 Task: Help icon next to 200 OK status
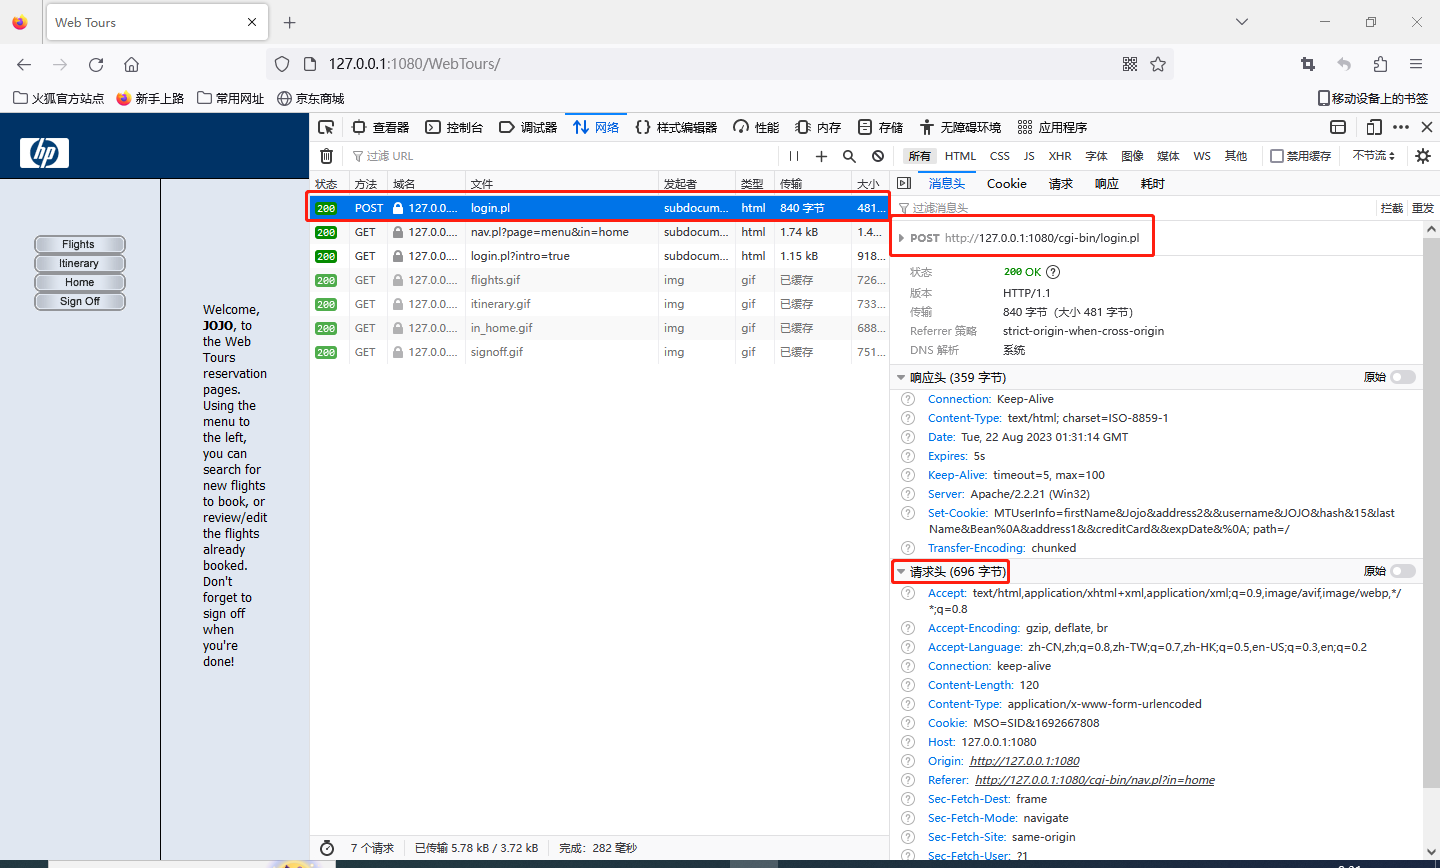coord(1053,272)
